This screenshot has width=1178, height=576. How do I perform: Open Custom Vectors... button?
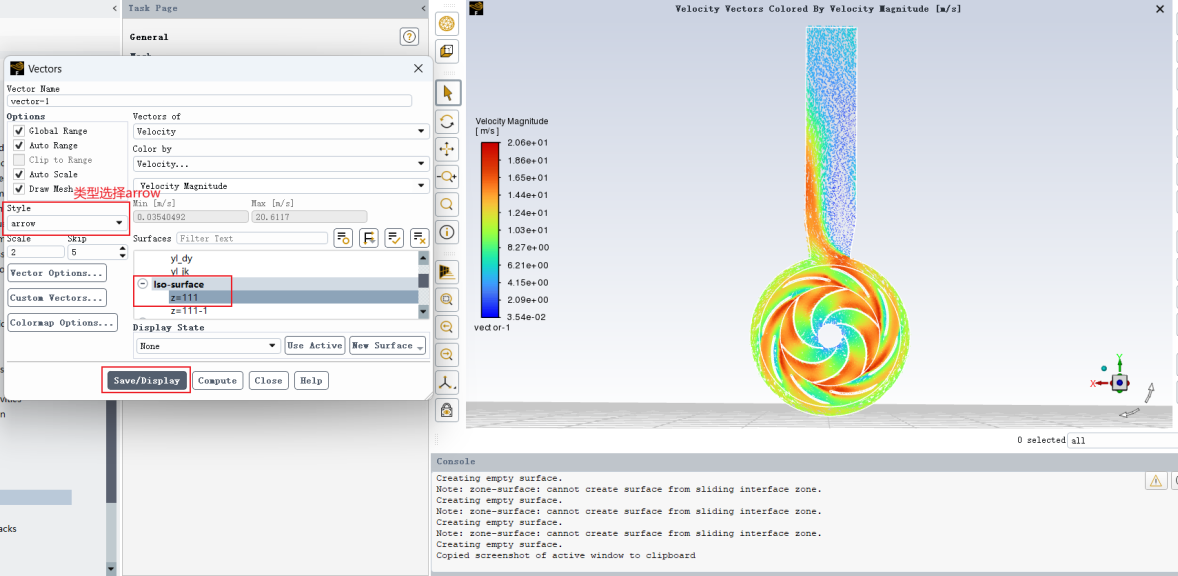pyautogui.click(x=57, y=297)
